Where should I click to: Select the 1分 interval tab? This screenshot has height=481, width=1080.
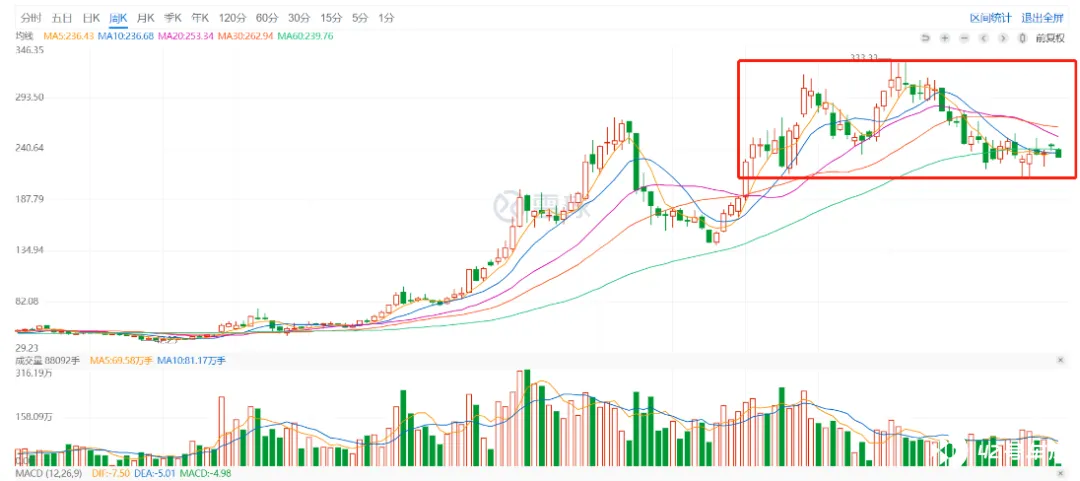[x=386, y=19]
